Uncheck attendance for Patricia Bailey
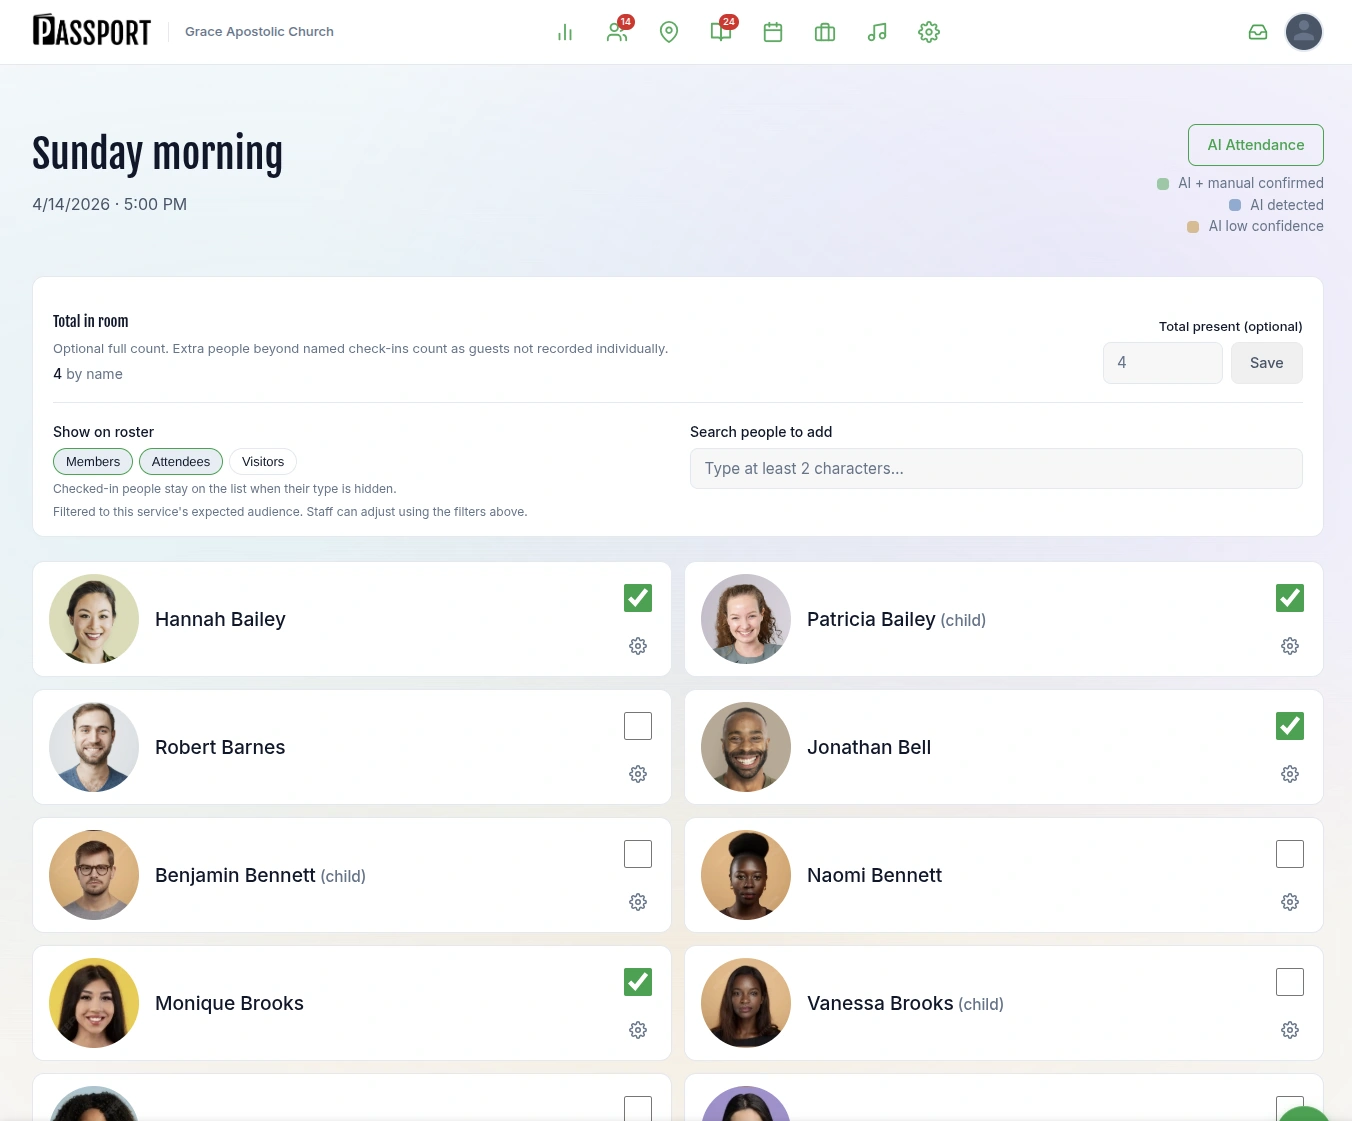Image resolution: width=1352 pixels, height=1121 pixels. coord(1290,598)
